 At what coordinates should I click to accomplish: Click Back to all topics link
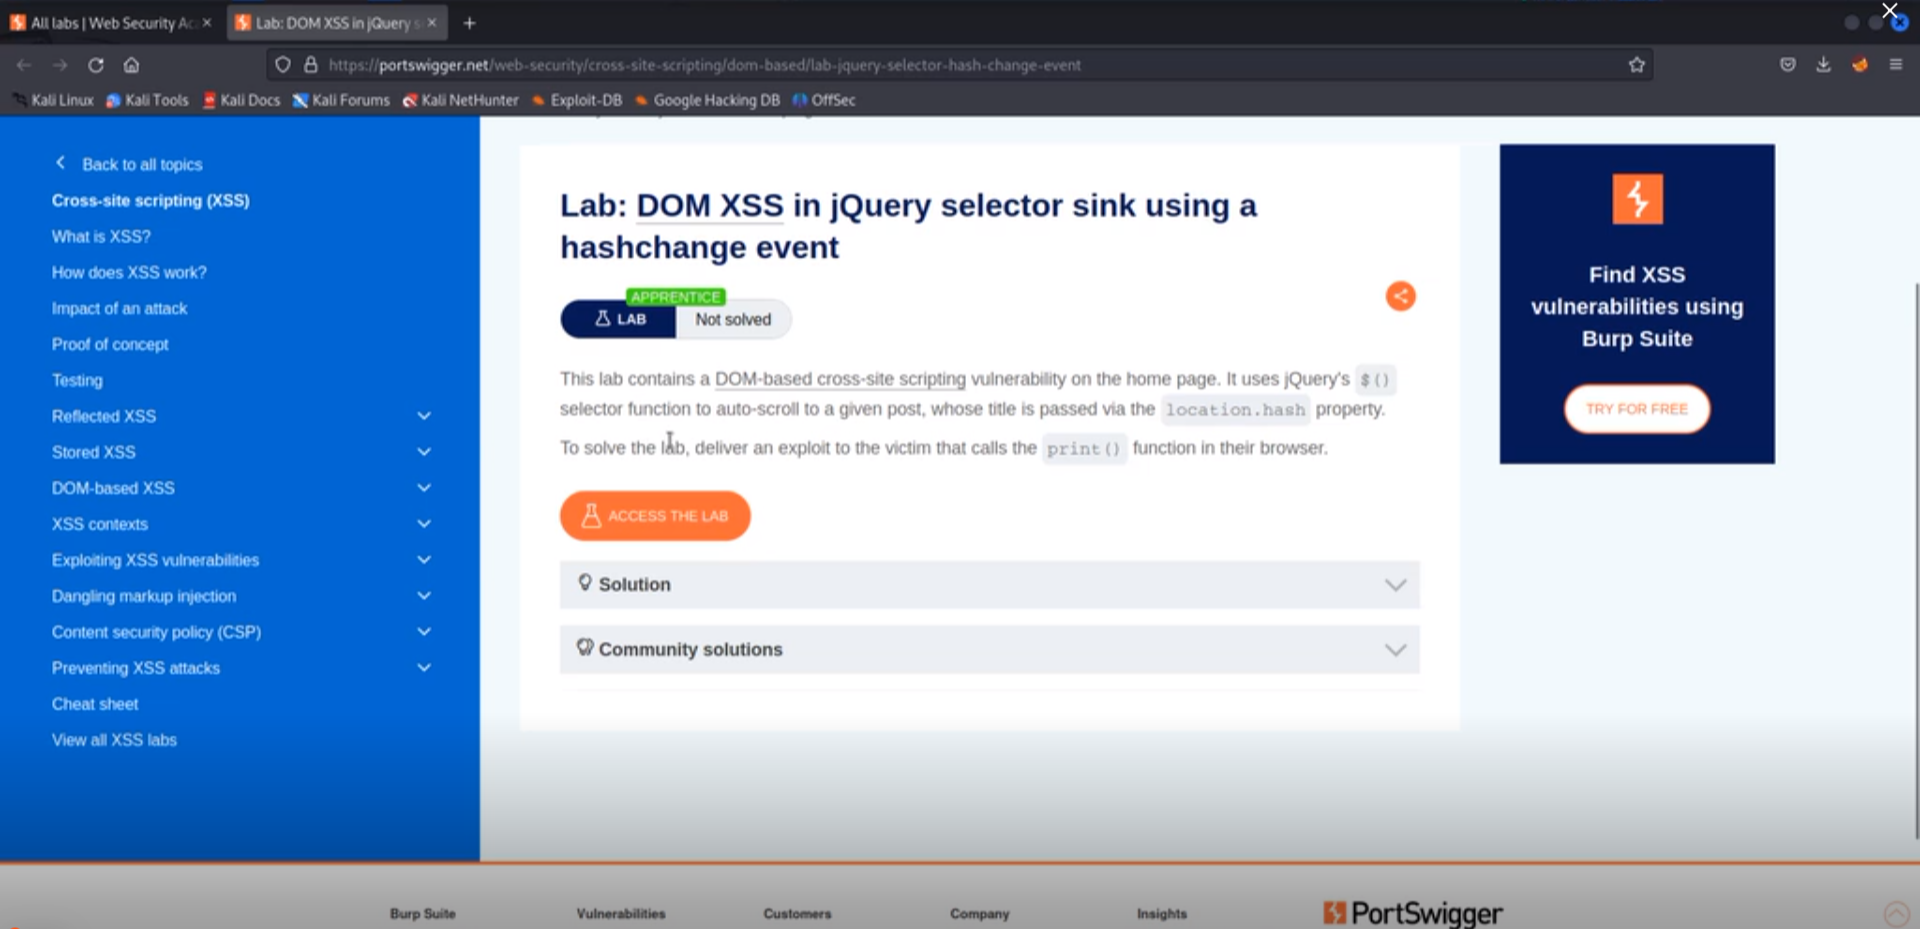point(142,164)
